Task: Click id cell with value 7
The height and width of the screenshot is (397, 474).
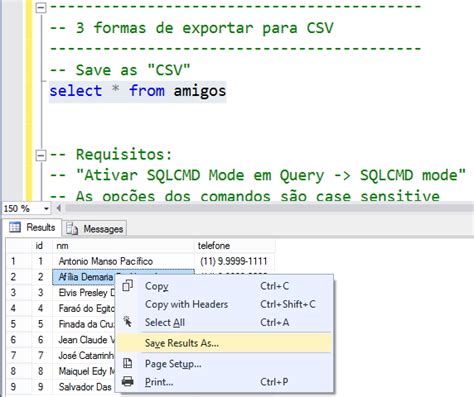Action: pos(42,355)
